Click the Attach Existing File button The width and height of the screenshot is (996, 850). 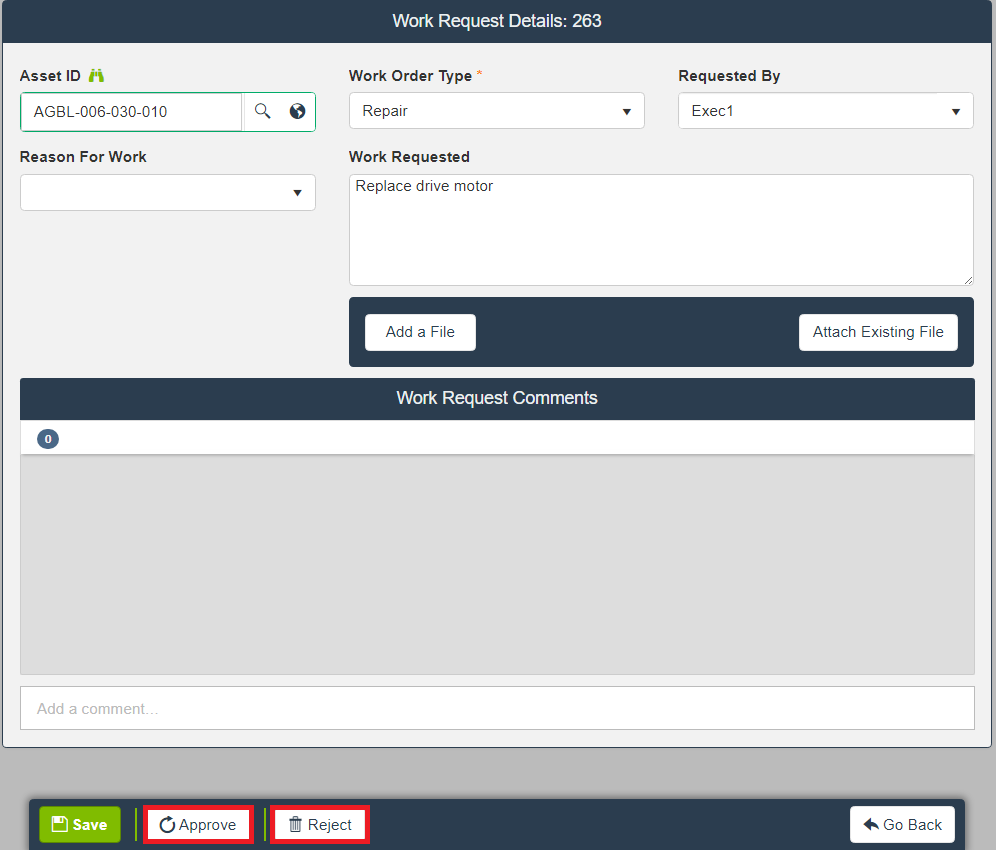click(x=877, y=333)
